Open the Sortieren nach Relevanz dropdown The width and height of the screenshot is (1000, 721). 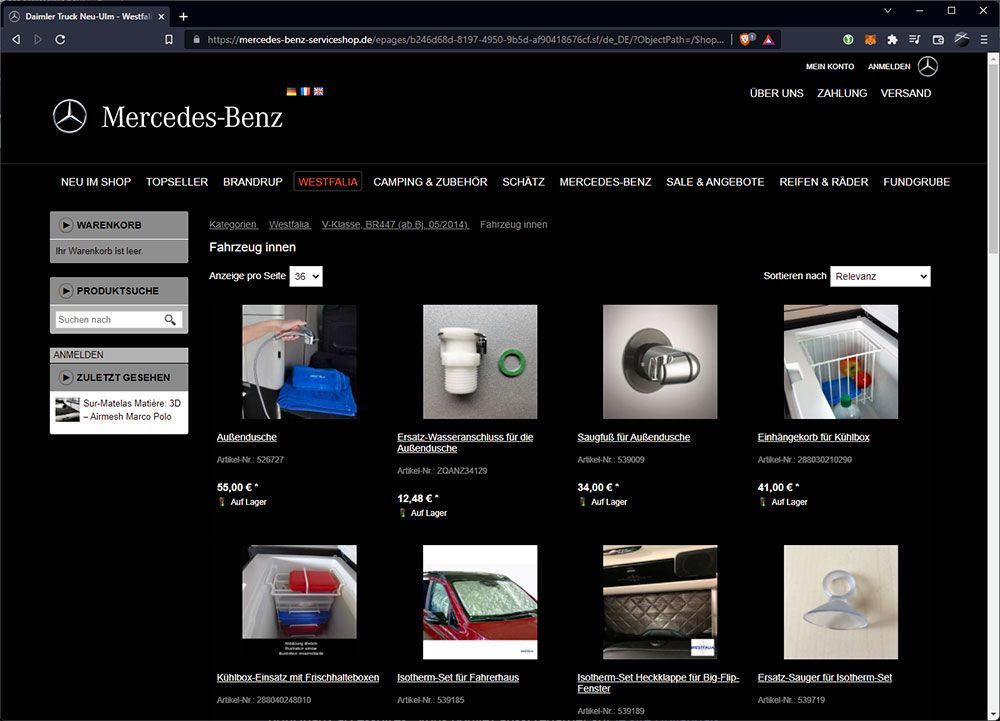(880, 276)
